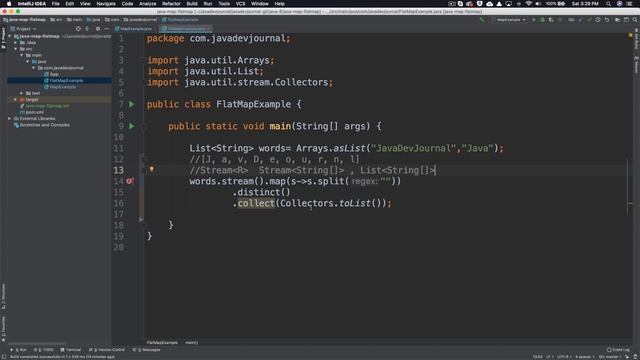Click javadevjournal in navigation bar breadcrumb
This screenshot has width=640, height=360.
click(140, 20)
